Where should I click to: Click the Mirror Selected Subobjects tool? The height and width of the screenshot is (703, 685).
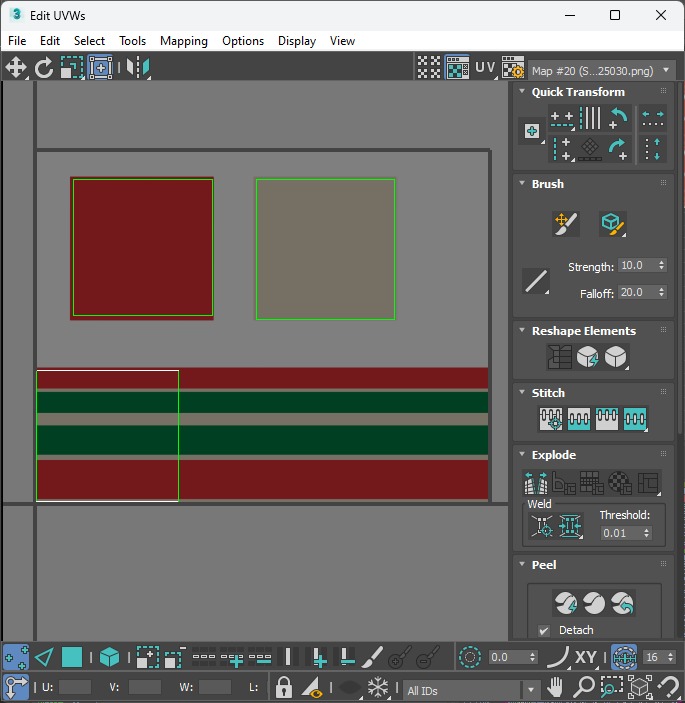tap(138, 68)
